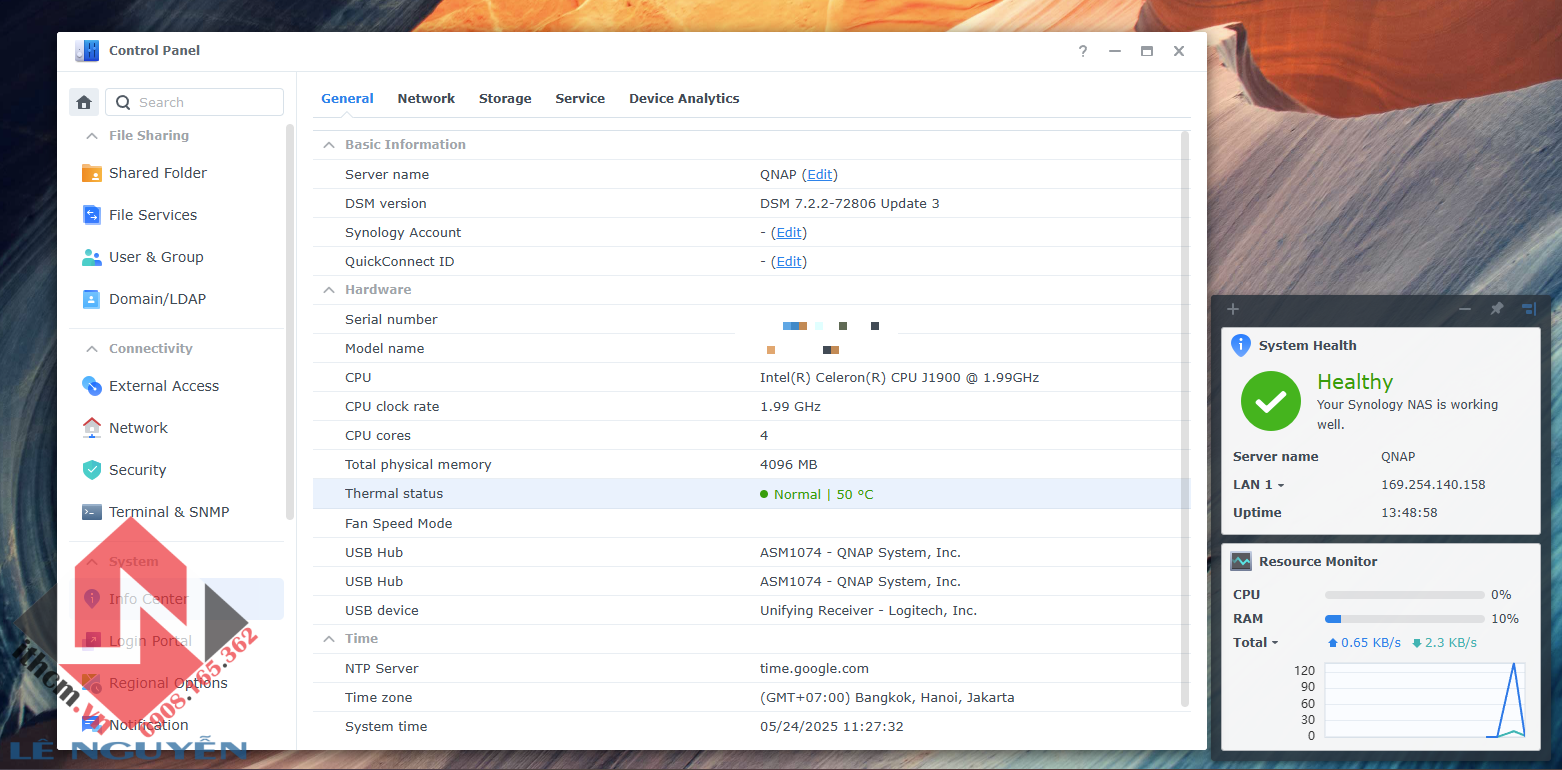This screenshot has height=770, width=1562.
Task: Add a widget with the plus icon
Action: pyautogui.click(x=1233, y=309)
